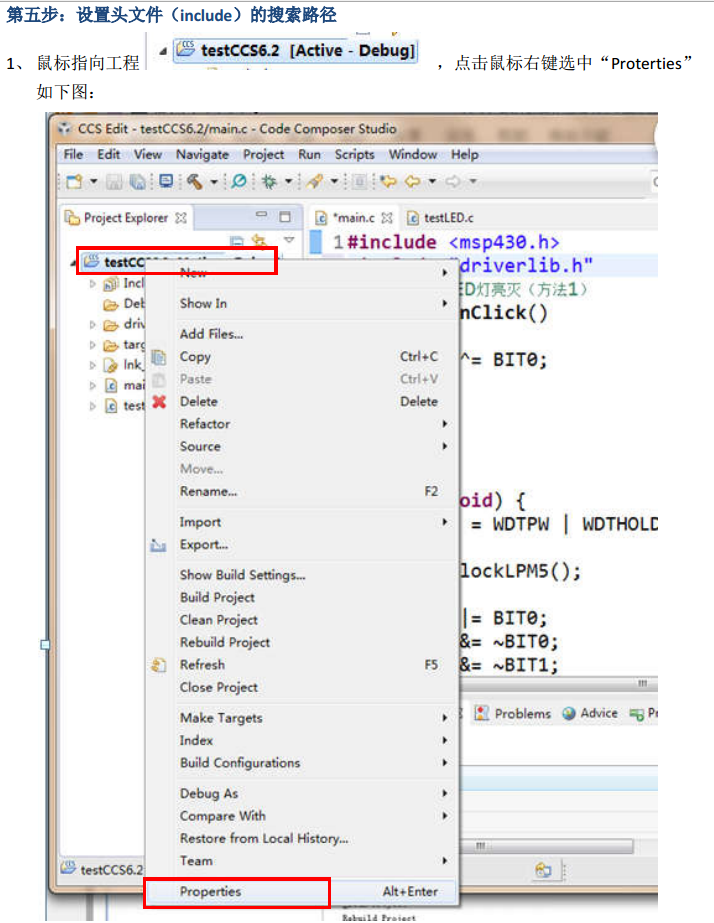Close the *main.c editor tab
Screen dimensions: 714x923
pos(387,218)
